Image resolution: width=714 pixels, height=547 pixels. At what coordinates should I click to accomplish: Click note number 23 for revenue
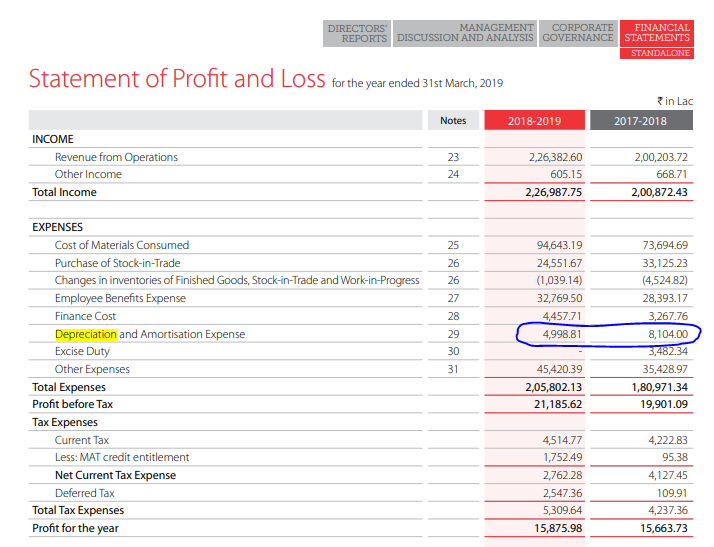(453, 157)
